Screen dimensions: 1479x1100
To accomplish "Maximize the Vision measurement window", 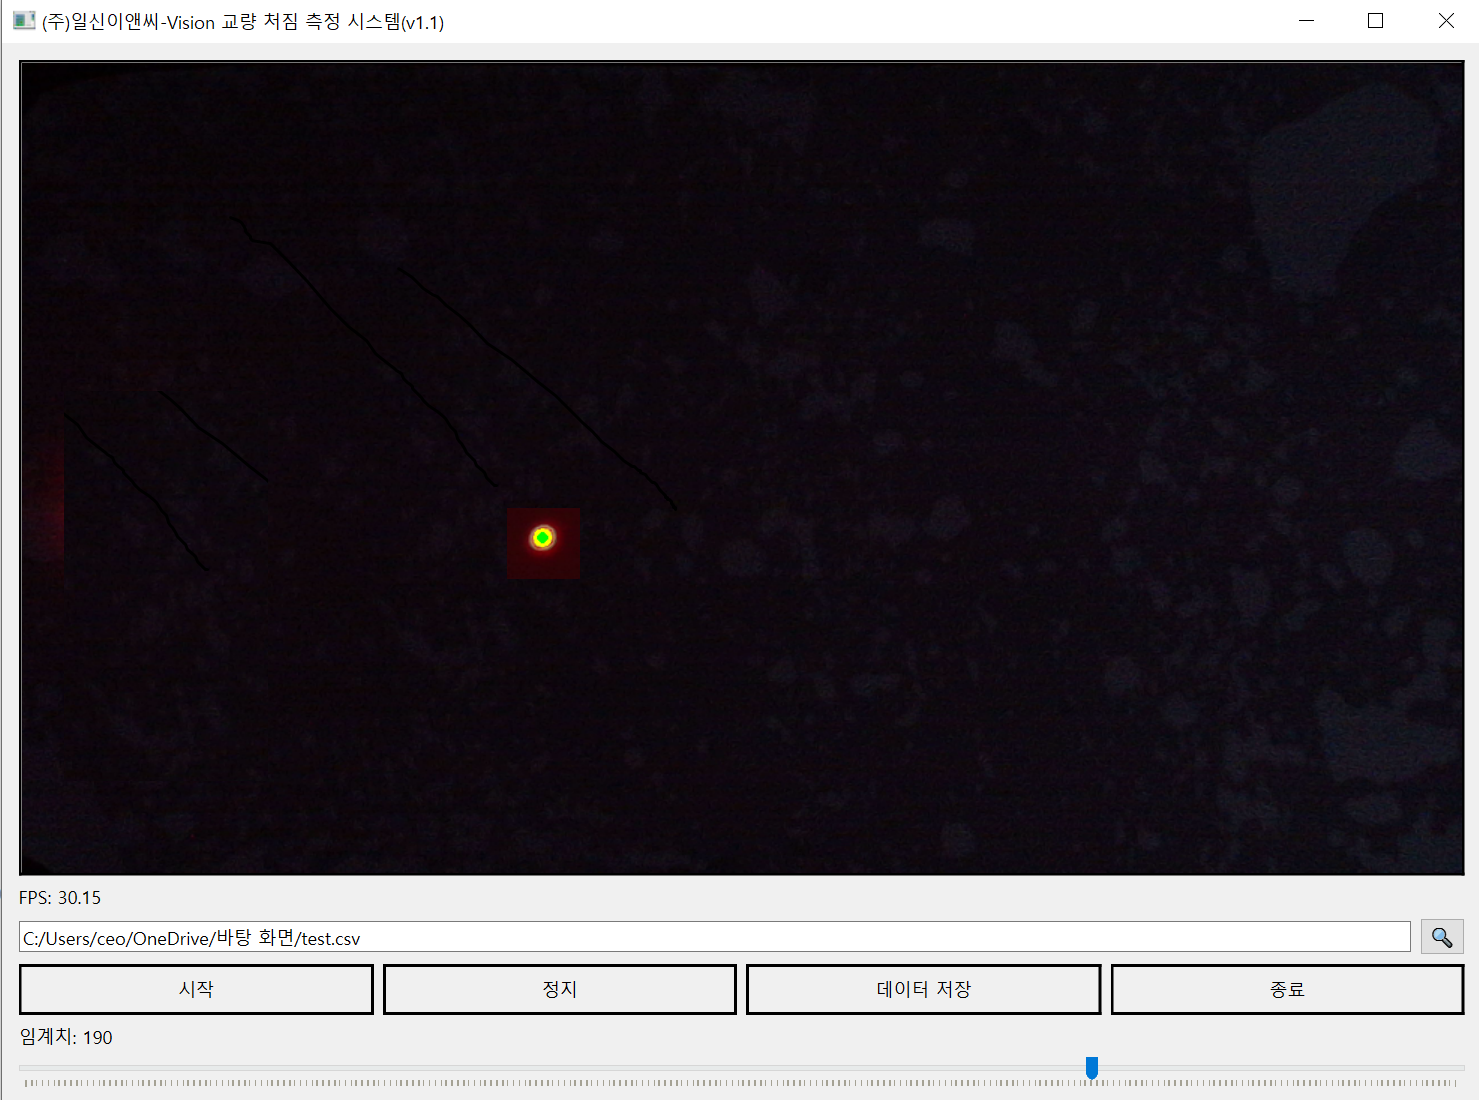I will tap(1376, 21).
